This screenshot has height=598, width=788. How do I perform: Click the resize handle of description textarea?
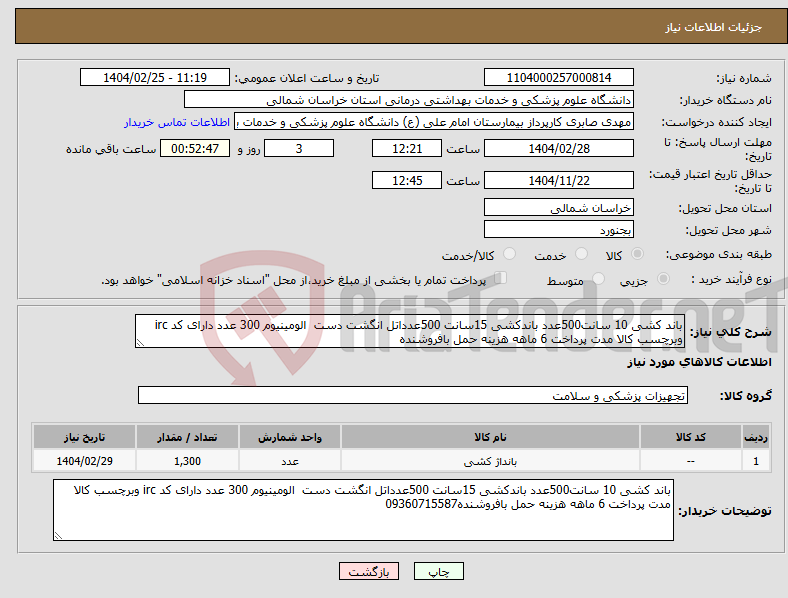140,343
